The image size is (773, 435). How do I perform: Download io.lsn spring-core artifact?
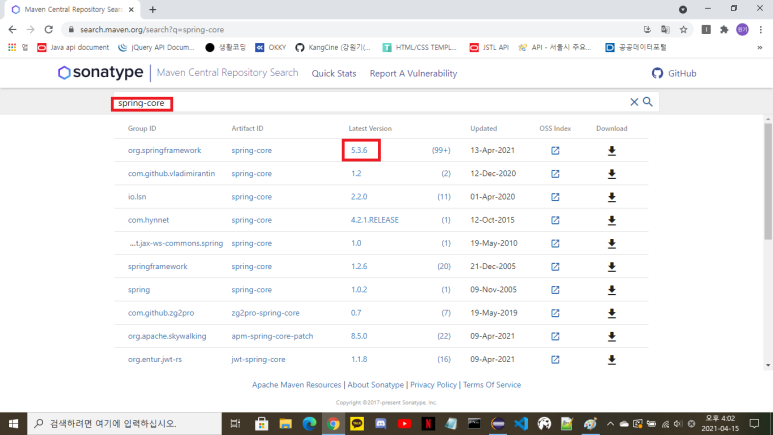pos(611,197)
